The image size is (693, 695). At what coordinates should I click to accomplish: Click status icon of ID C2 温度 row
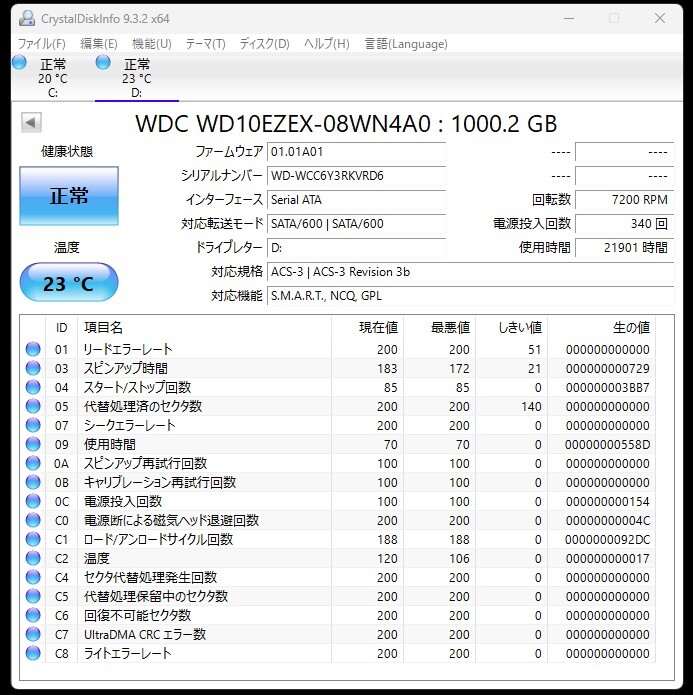pyautogui.click(x=33, y=558)
